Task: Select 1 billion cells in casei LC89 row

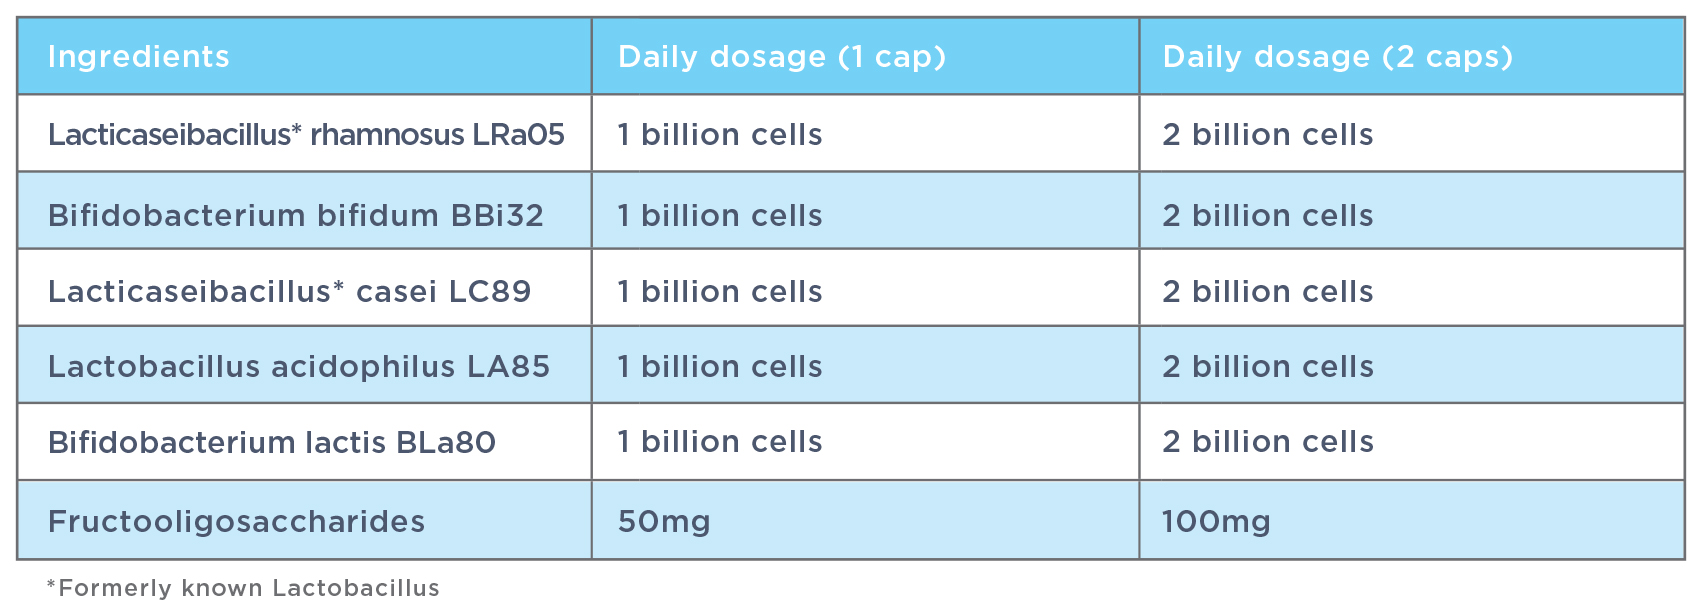Action: [x=720, y=291]
